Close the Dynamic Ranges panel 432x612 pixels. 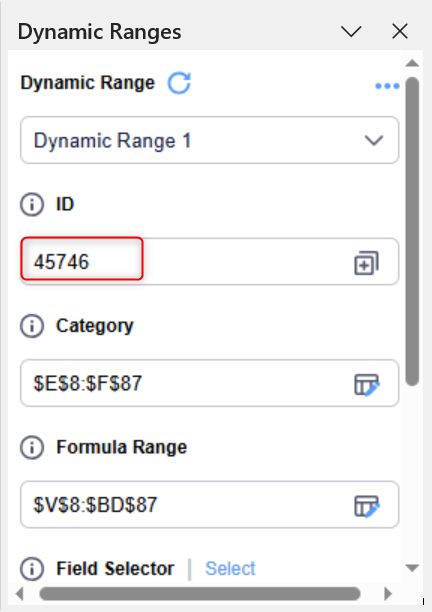tap(400, 31)
